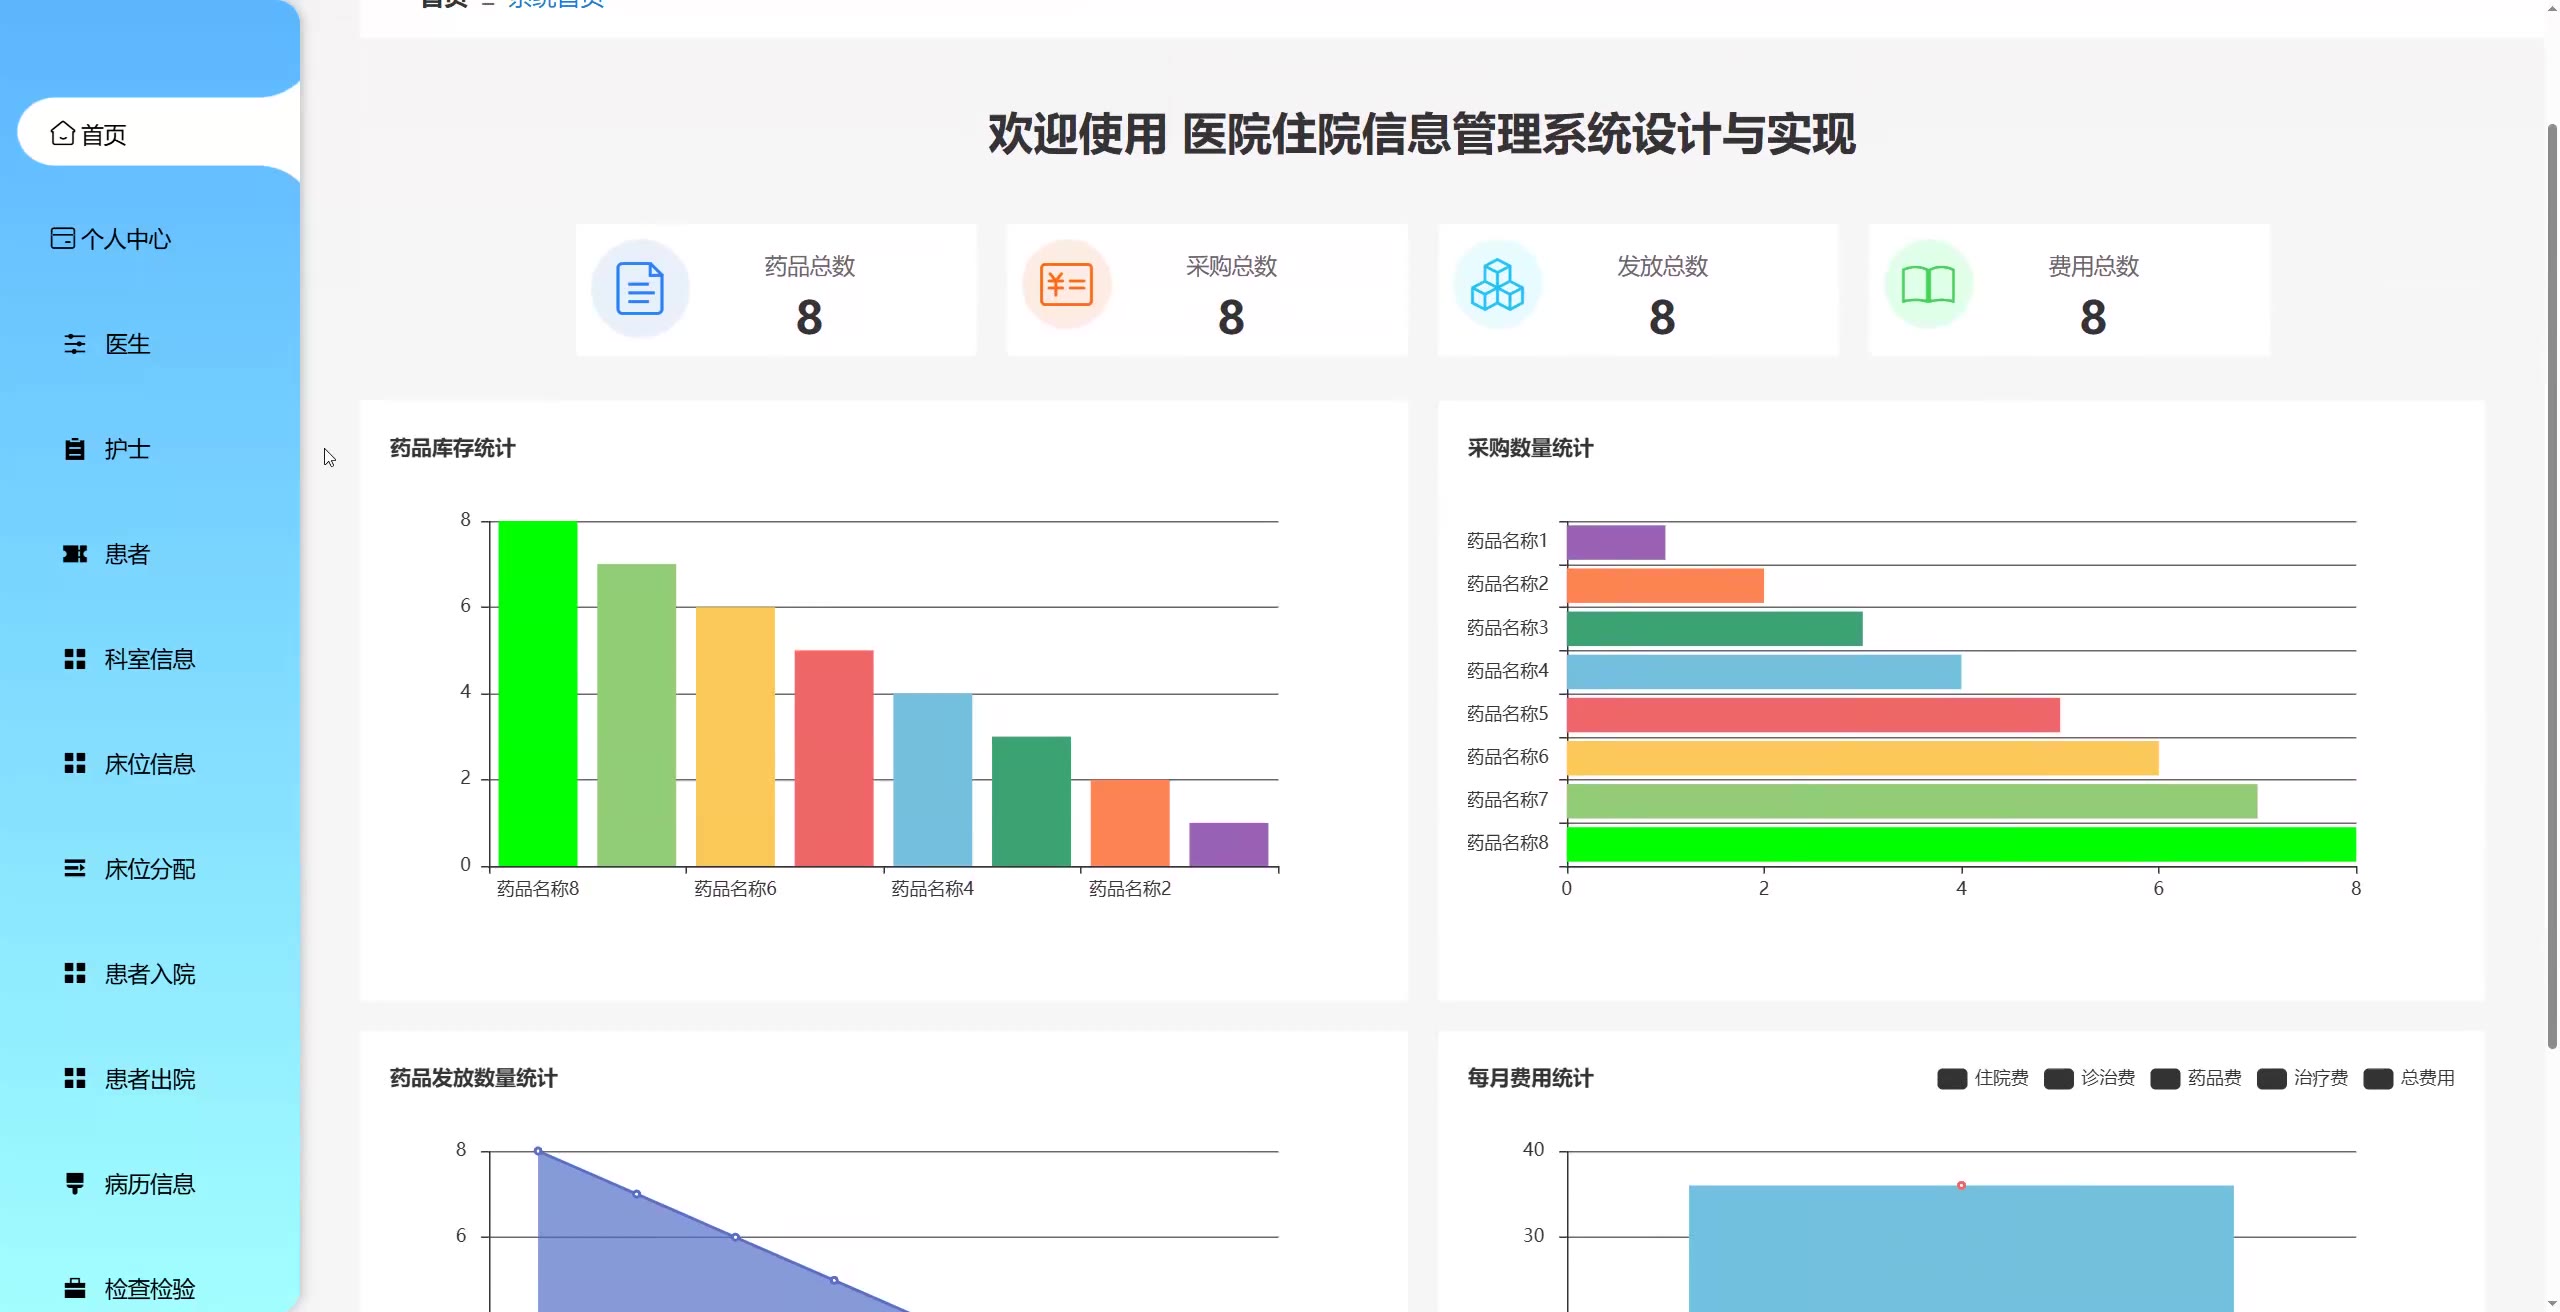
Task: Open the 病历信息 menu item
Action: point(150,1184)
